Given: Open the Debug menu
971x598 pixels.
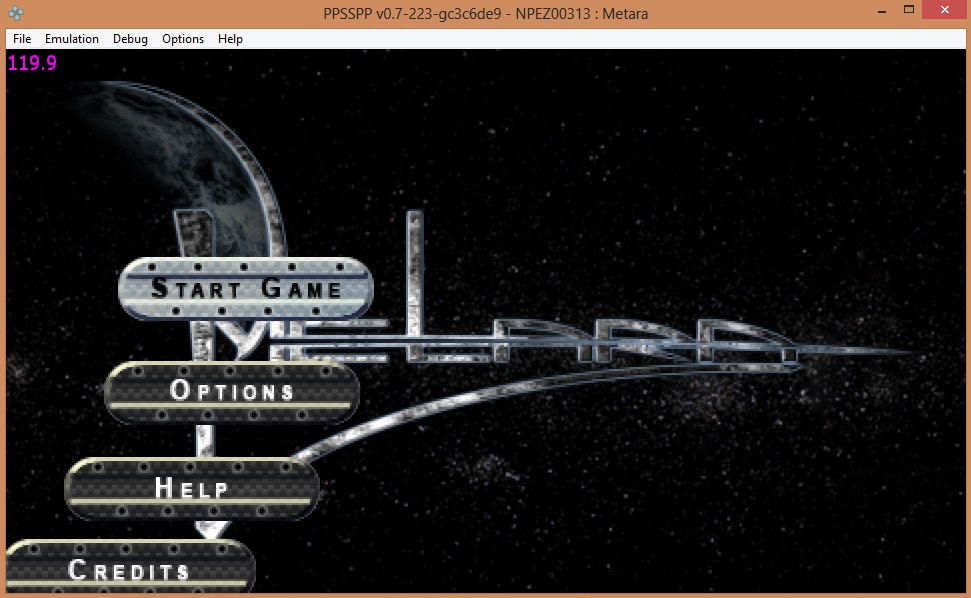Looking at the screenshot, I should 130,39.
